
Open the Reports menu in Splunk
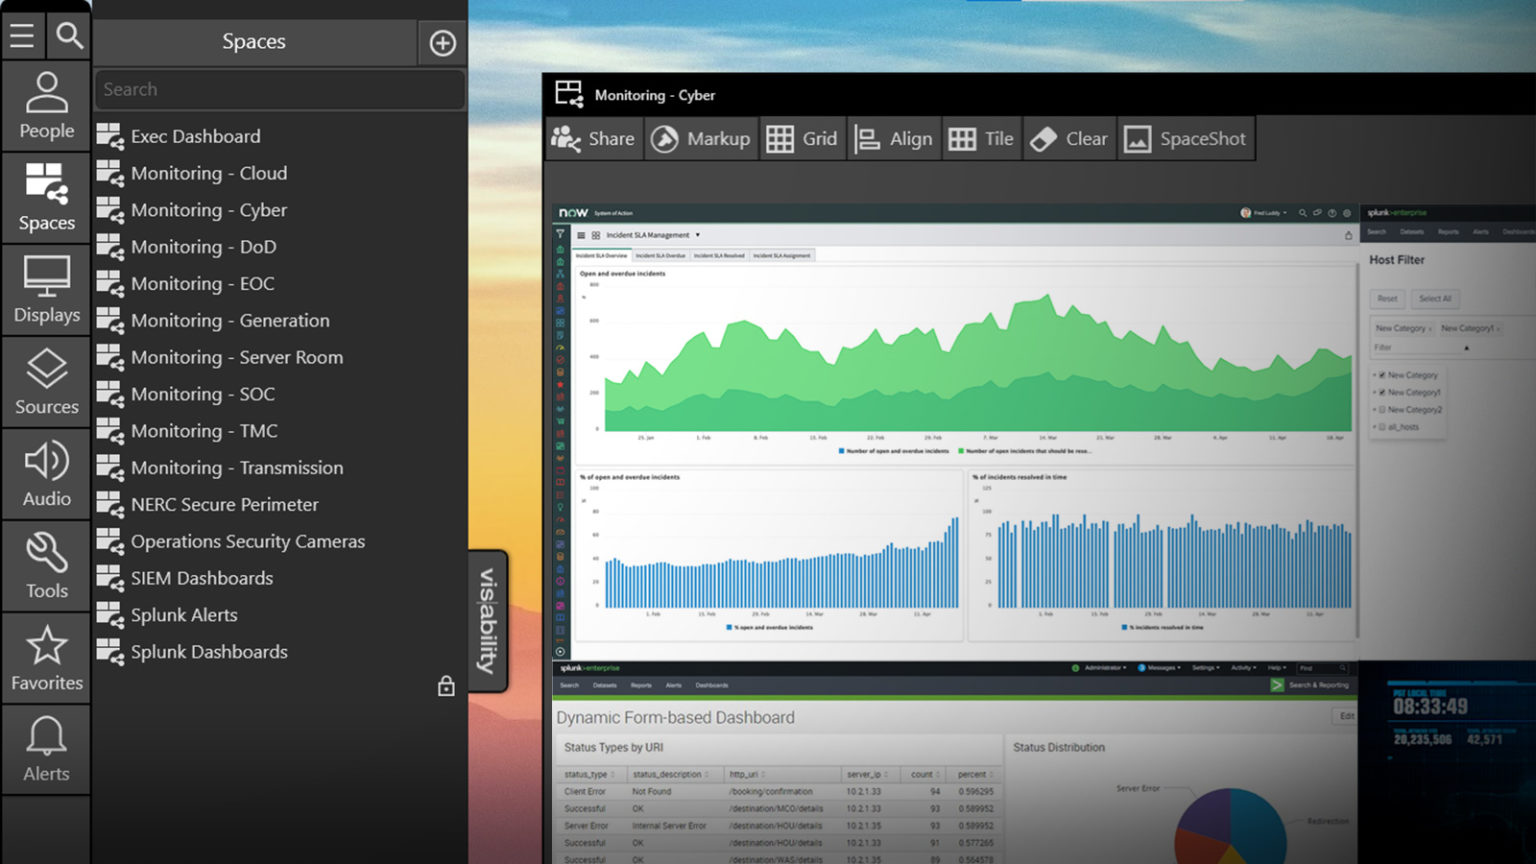pyautogui.click(x=641, y=685)
